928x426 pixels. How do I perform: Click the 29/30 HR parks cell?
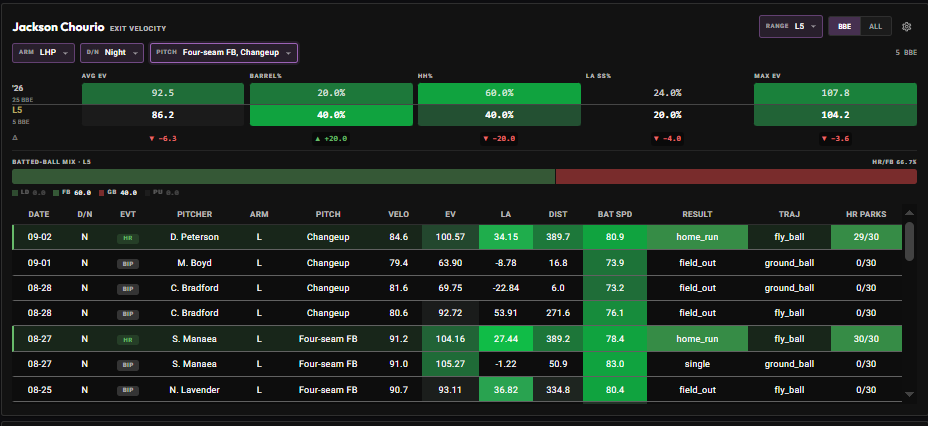coord(866,237)
